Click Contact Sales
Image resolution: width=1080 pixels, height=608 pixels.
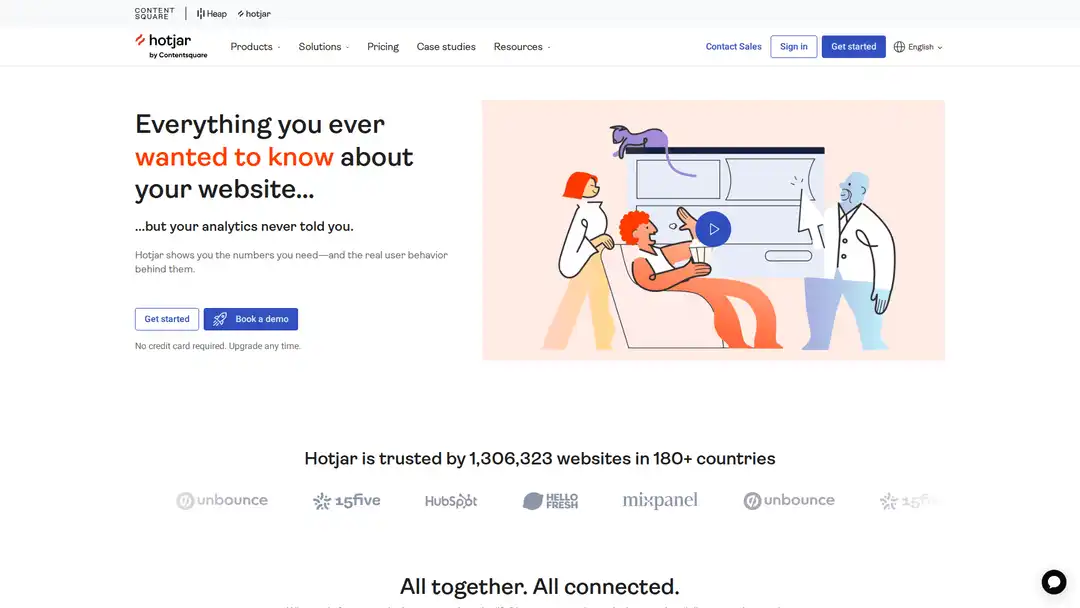click(733, 46)
